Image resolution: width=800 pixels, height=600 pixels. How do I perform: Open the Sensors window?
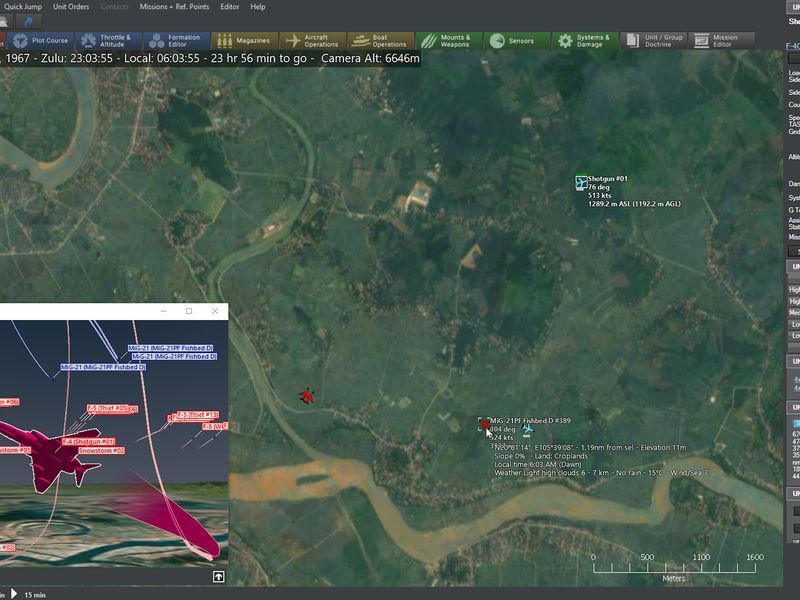click(517, 41)
